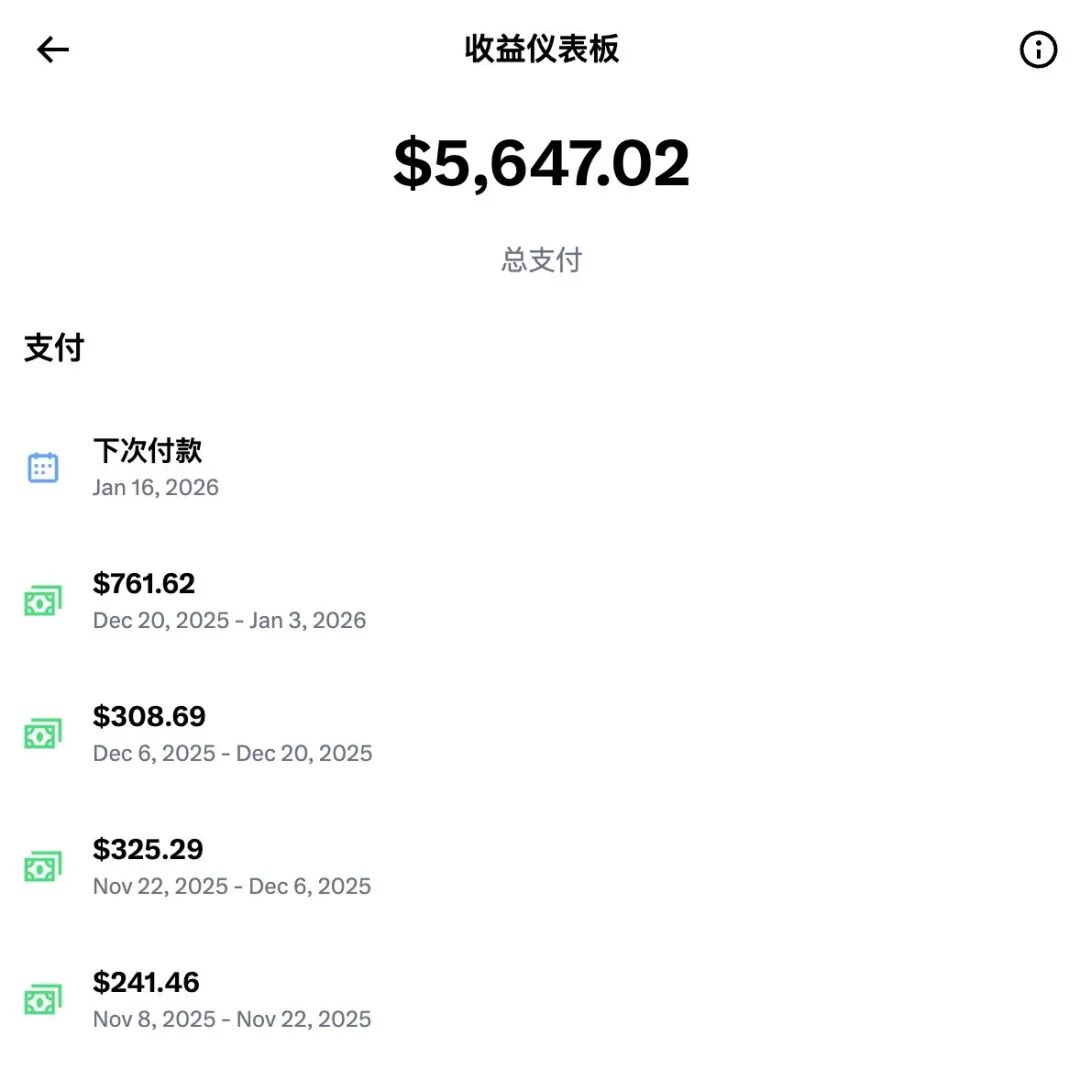The height and width of the screenshot is (1080, 1080).
Task: Click the Nov 8, 2025 - Nov 22, 2025 range
Action: click(x=231, y=1018)
